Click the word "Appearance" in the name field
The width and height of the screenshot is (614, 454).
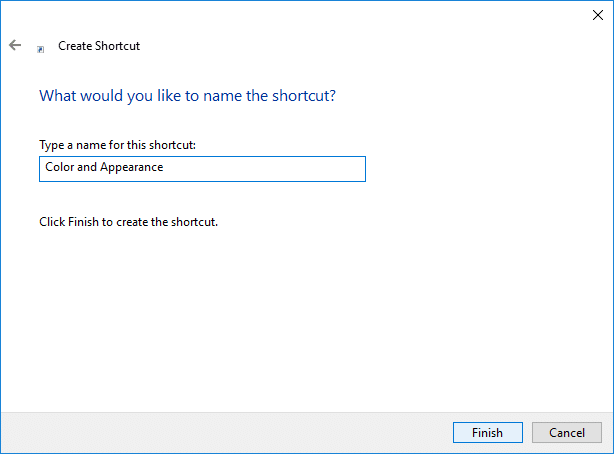click(x=132, y=168)
